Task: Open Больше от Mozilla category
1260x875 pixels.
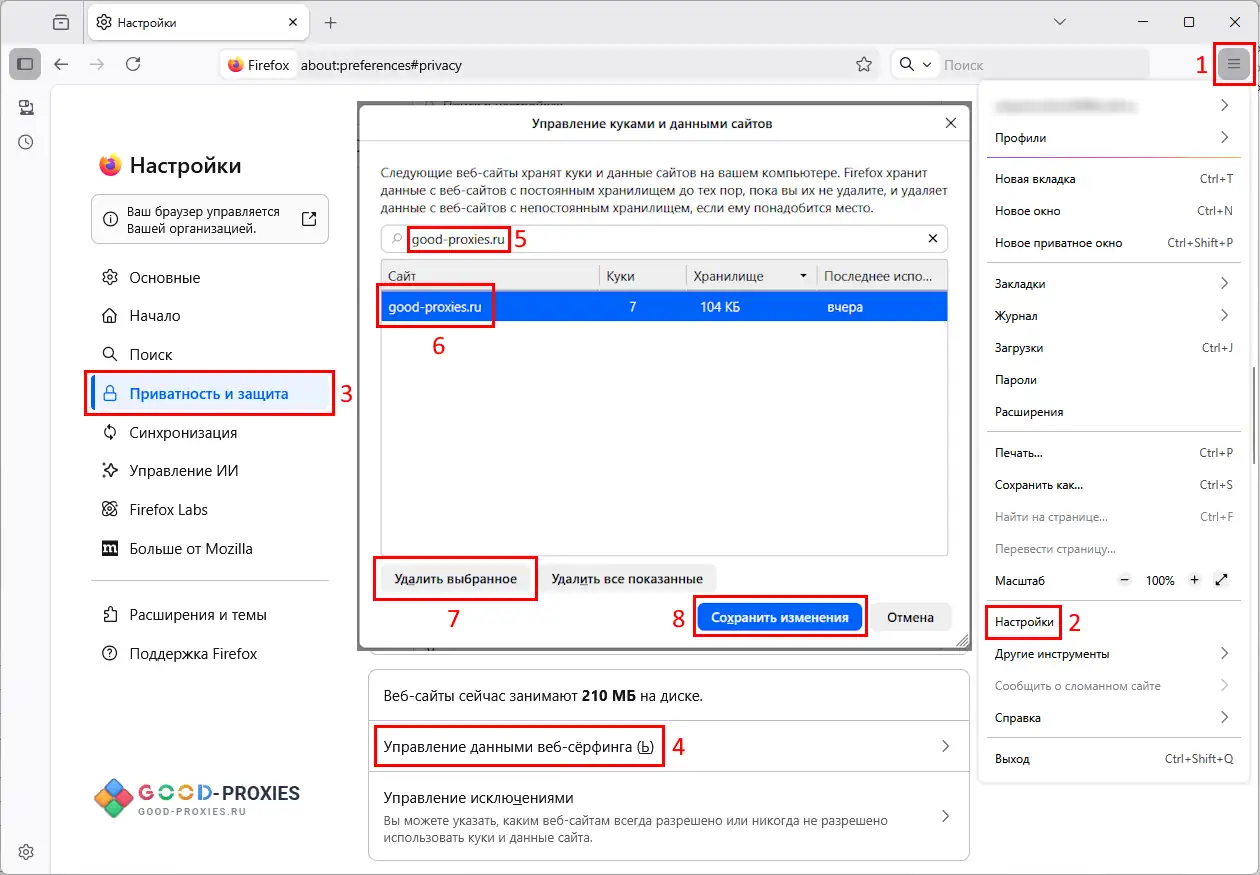Action: tap(210, 549)
